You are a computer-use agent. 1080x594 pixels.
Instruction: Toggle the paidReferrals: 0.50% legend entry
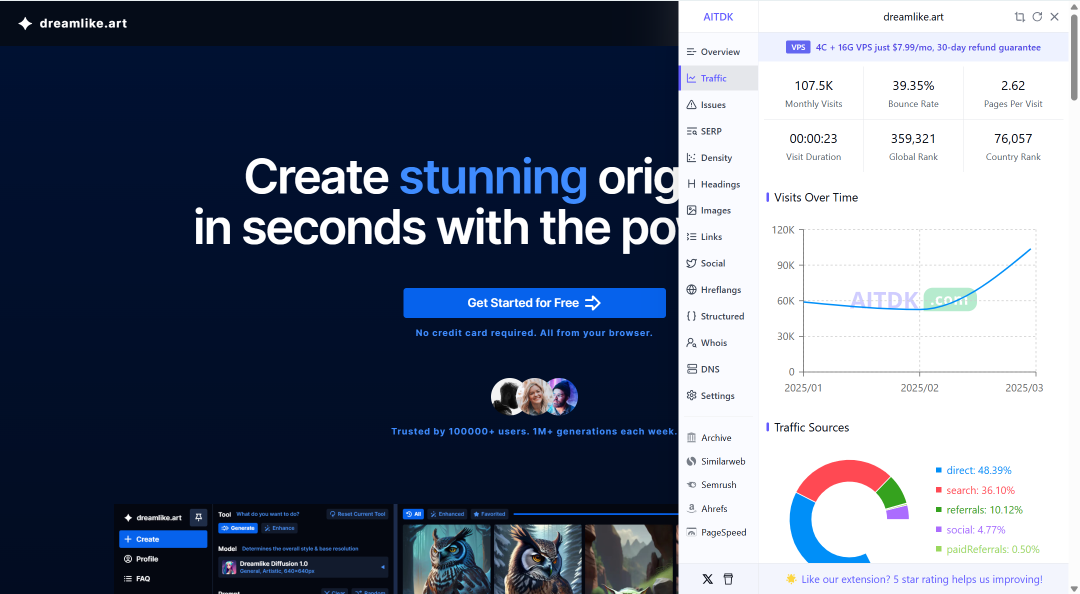(987, 549)
